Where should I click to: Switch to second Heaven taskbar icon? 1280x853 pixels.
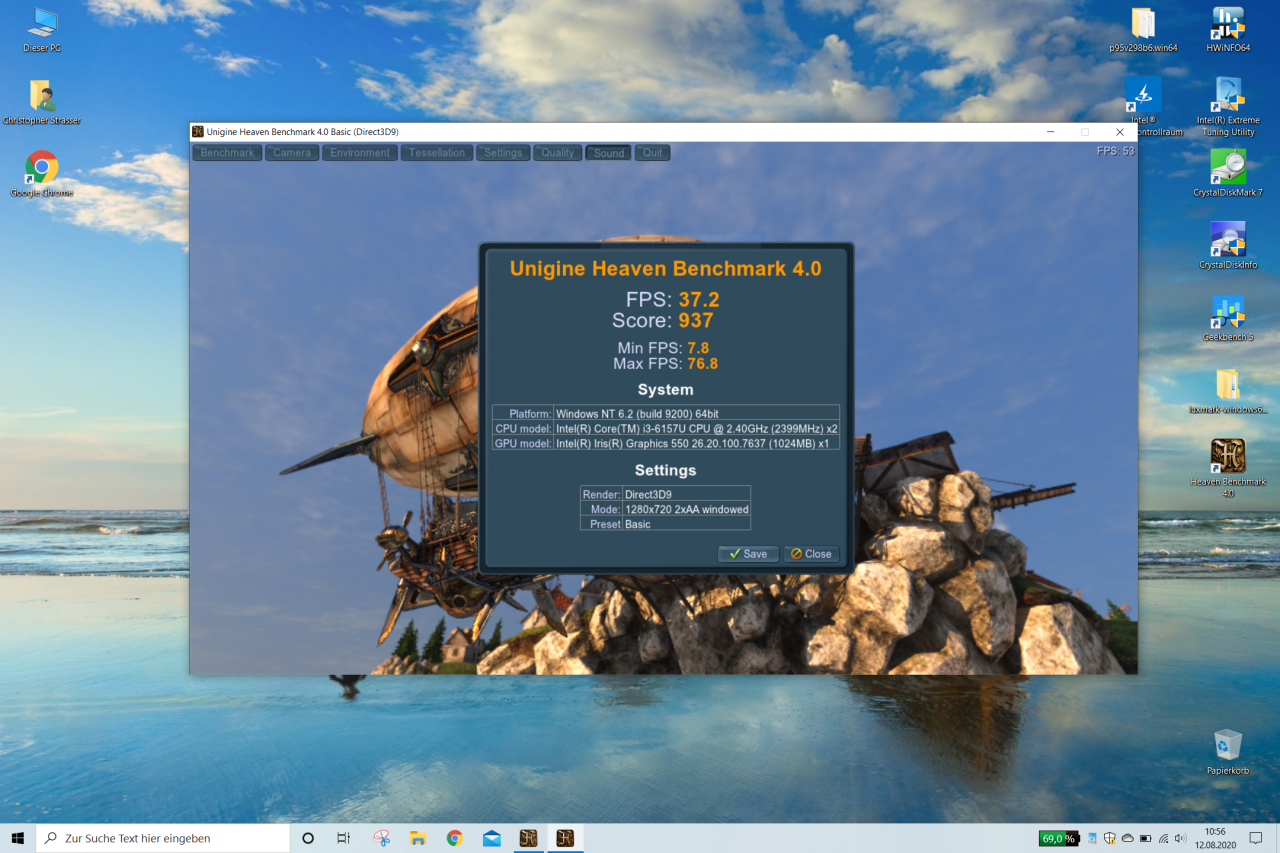coord(565,838)
